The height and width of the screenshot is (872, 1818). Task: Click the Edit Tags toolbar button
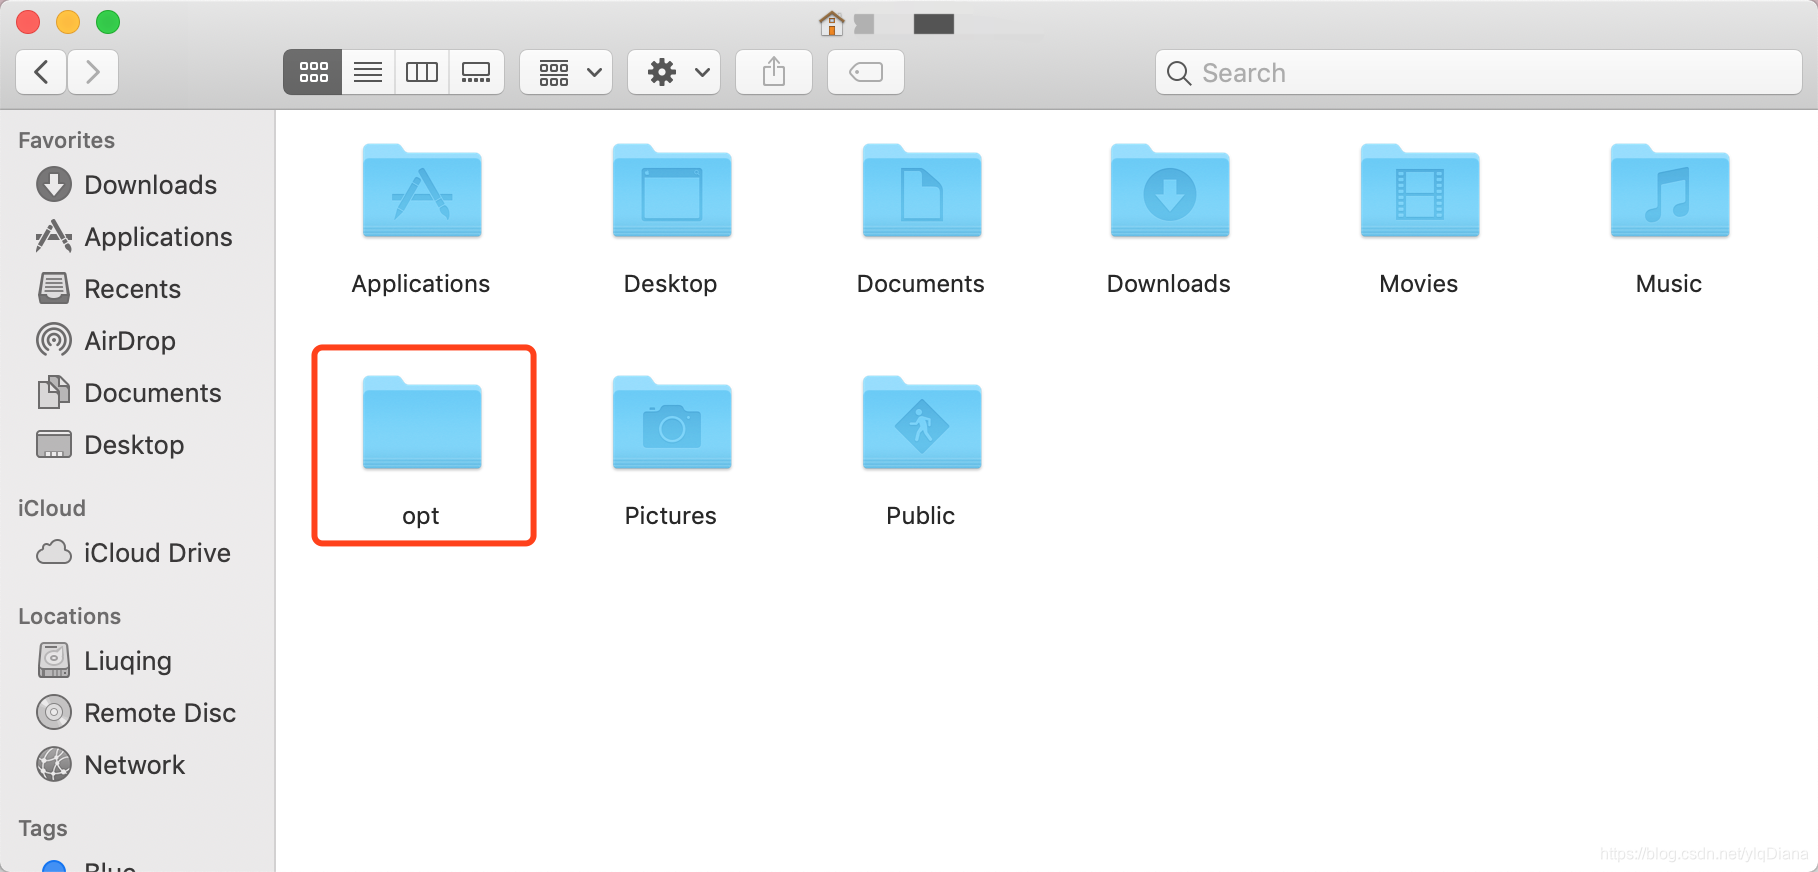pos(866,72)
